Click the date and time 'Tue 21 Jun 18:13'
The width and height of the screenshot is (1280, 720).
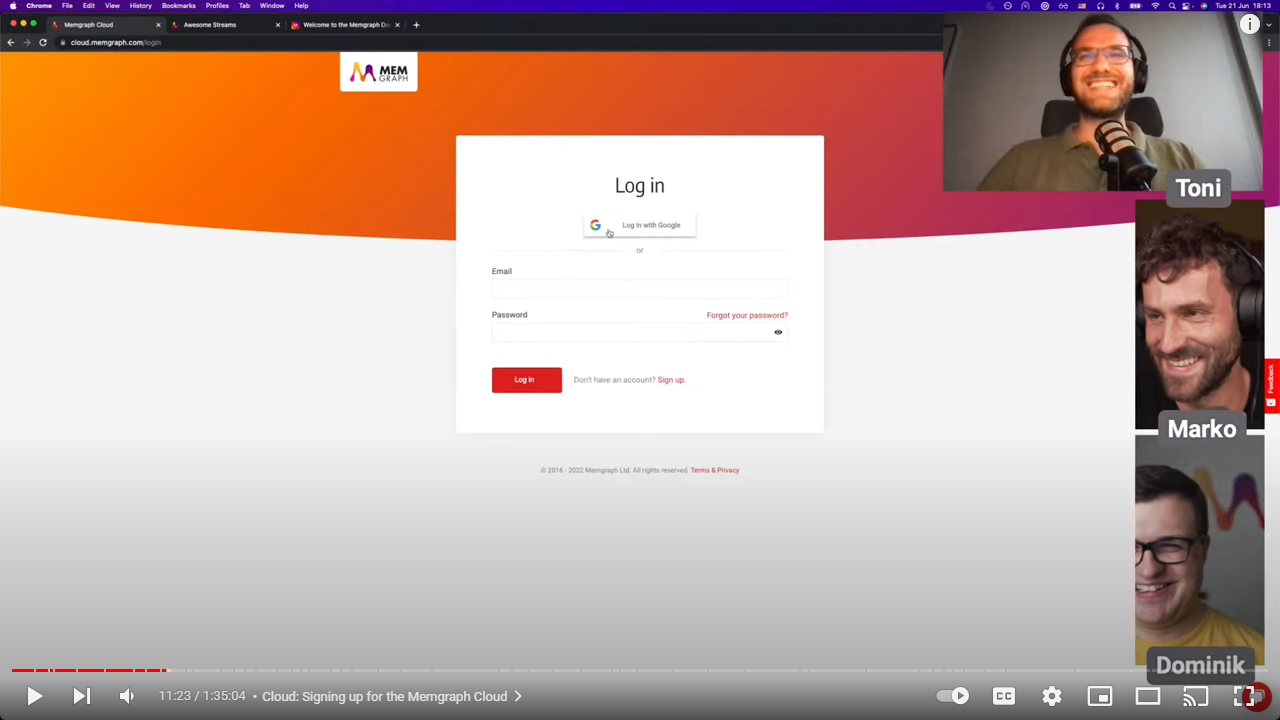[x=1243, y=6]
